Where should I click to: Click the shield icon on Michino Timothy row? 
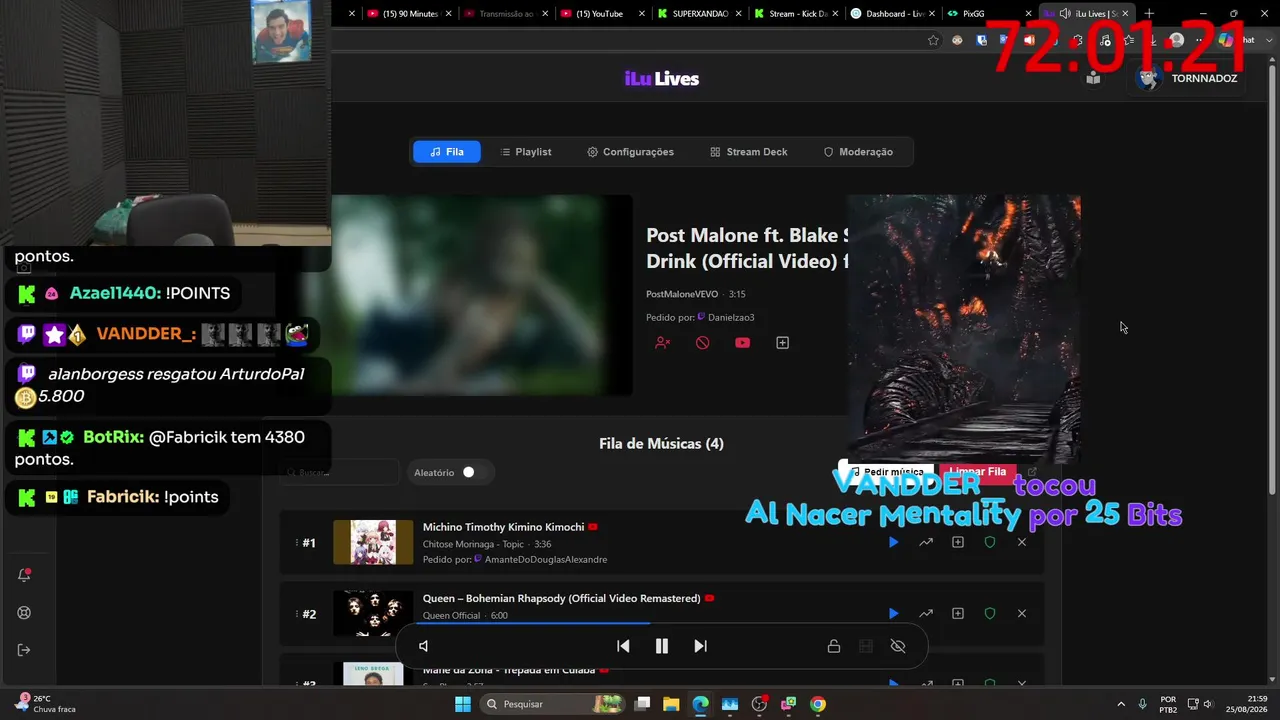pyautogui.click(x=990, y=542)
